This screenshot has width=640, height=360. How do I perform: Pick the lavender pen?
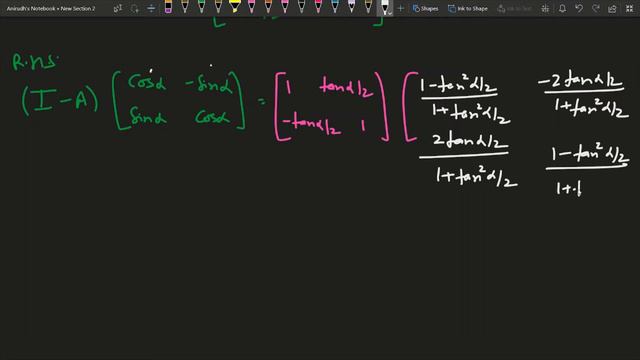pyautogui.click(x=351, y=7)
